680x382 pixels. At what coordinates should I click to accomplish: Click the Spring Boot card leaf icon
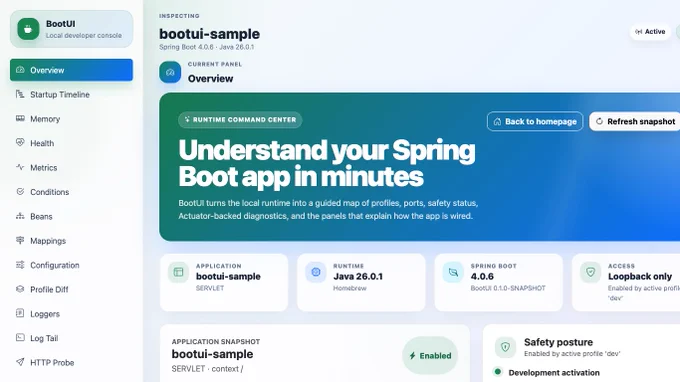[453, 272]
